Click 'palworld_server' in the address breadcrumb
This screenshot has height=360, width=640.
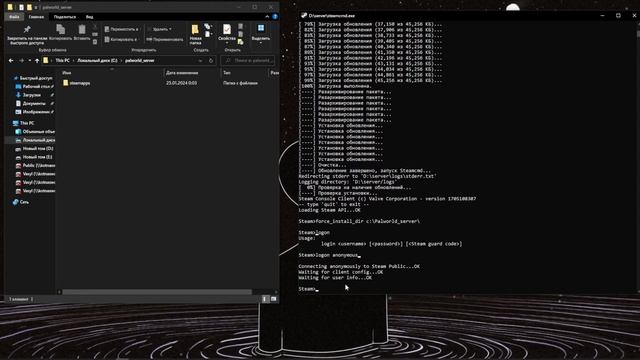click(140, 60)
